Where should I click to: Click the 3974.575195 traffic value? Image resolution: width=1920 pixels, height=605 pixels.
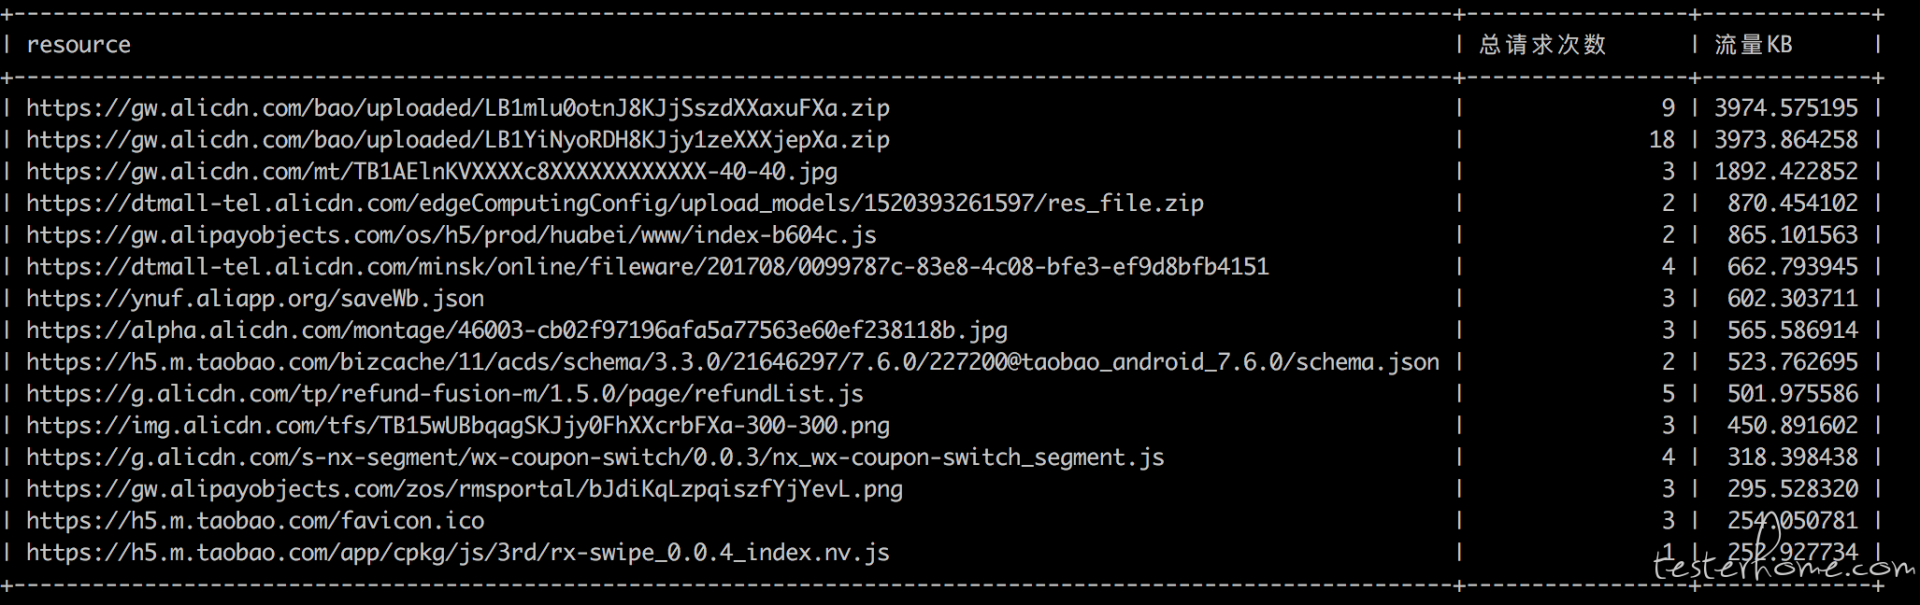[1786, 108]
